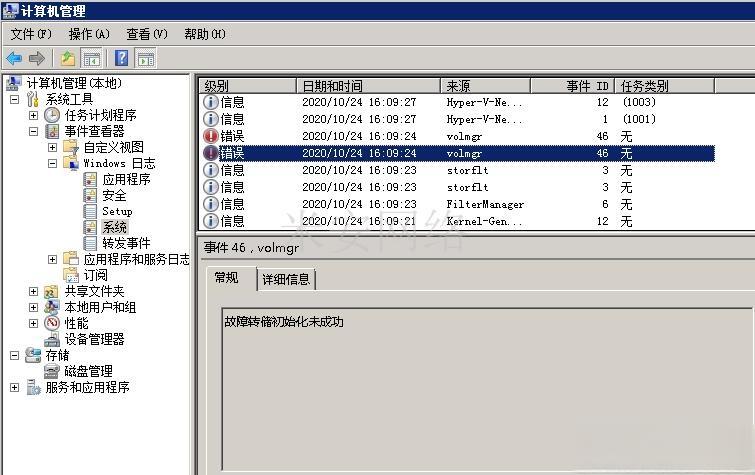Click the Forward arrow toolbar icon
Screen dimensions: 755x475
click(37, 59)
